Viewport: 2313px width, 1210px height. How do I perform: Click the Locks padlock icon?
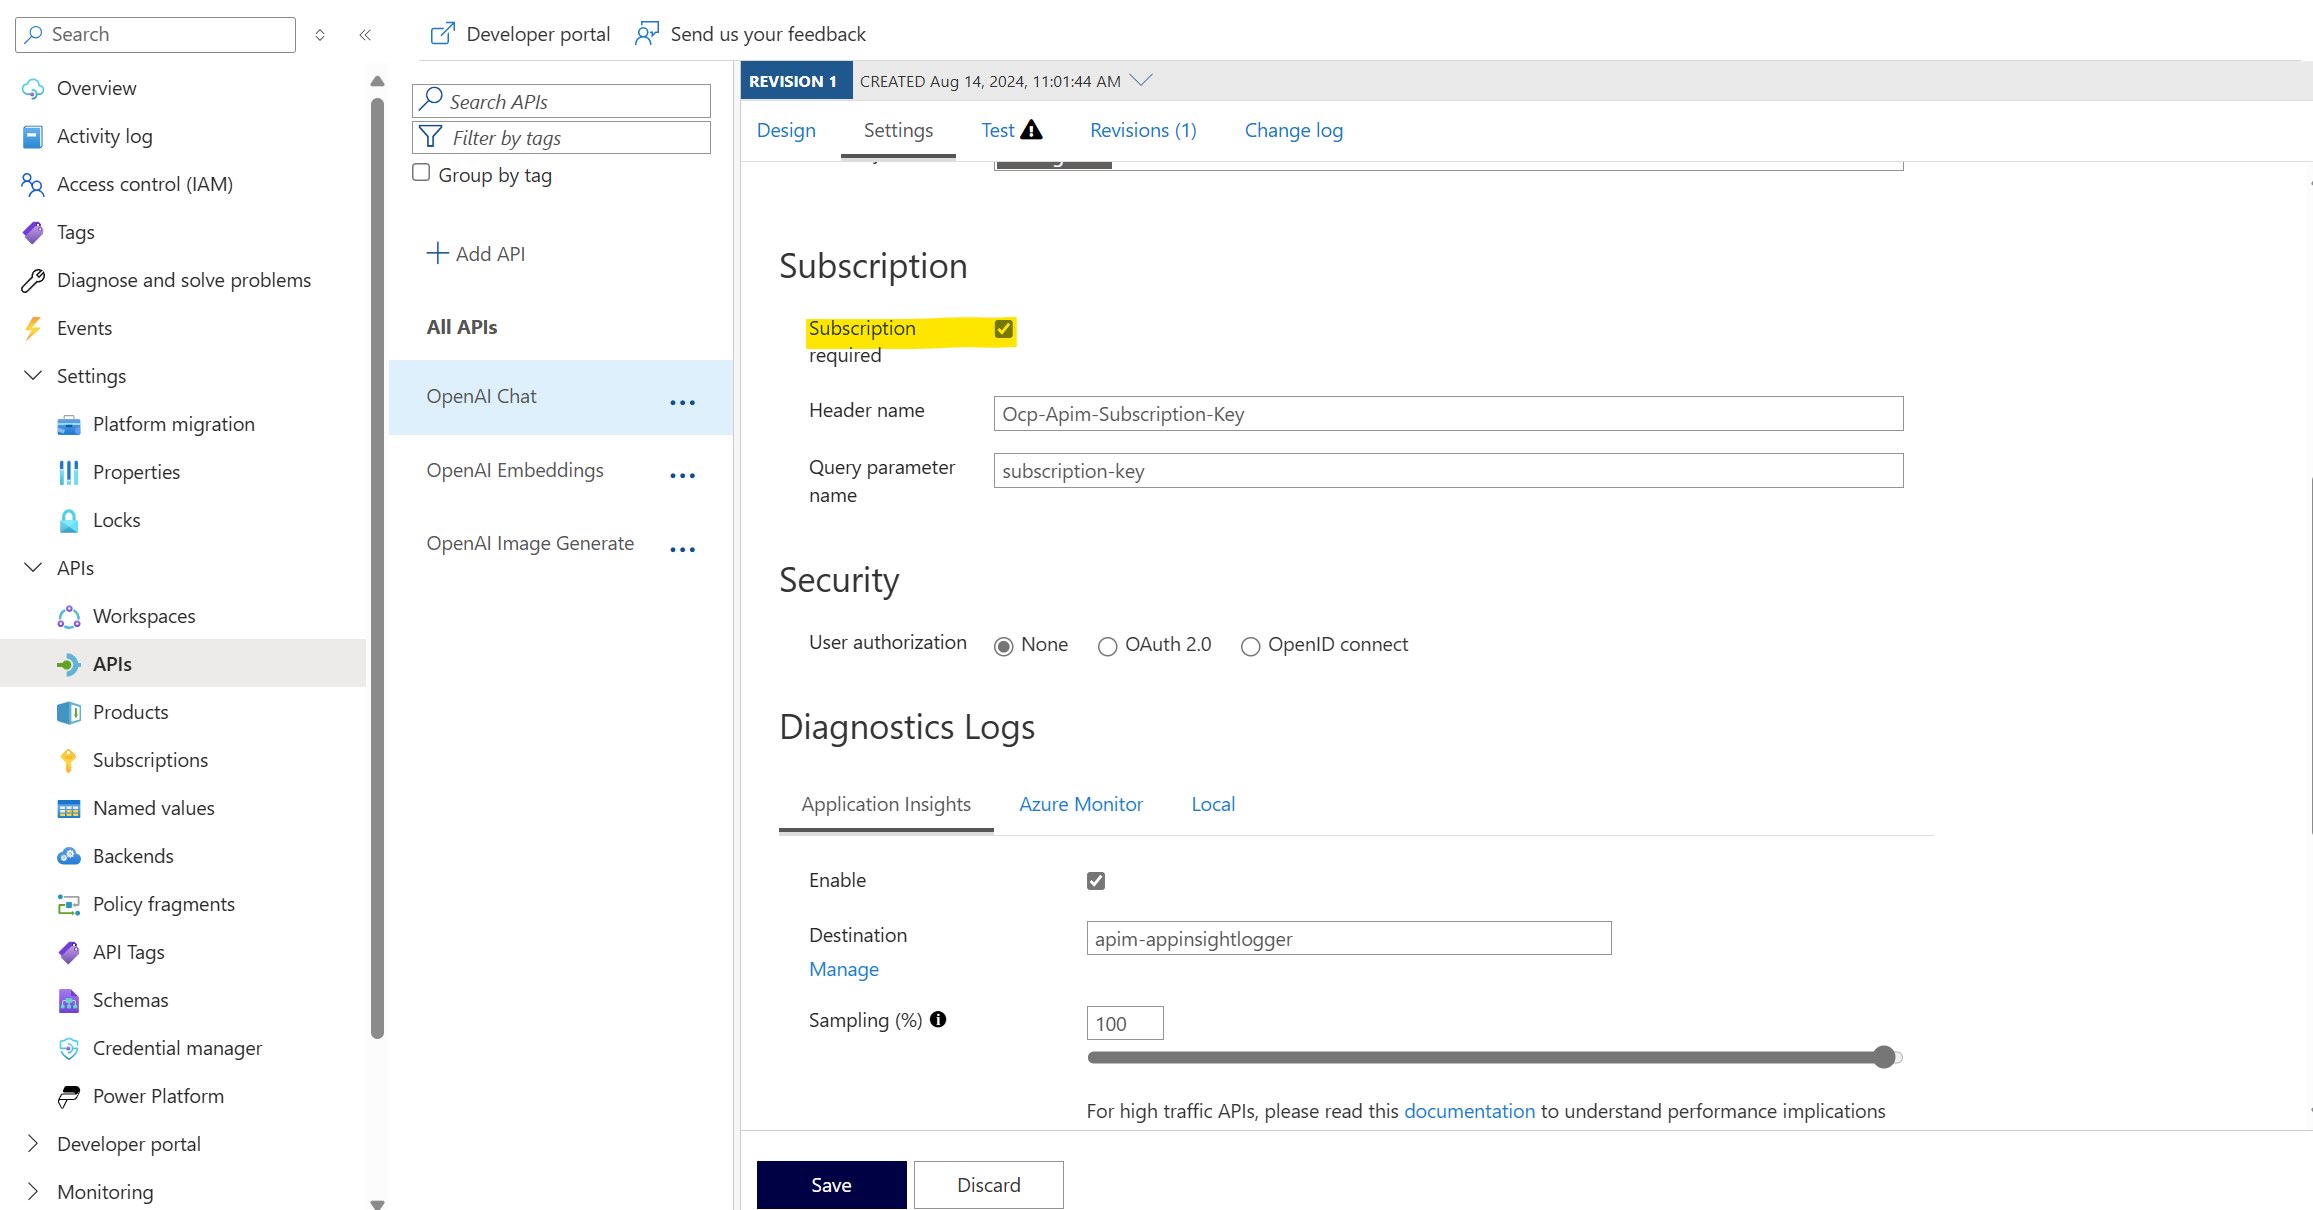[x=69, y=520]
